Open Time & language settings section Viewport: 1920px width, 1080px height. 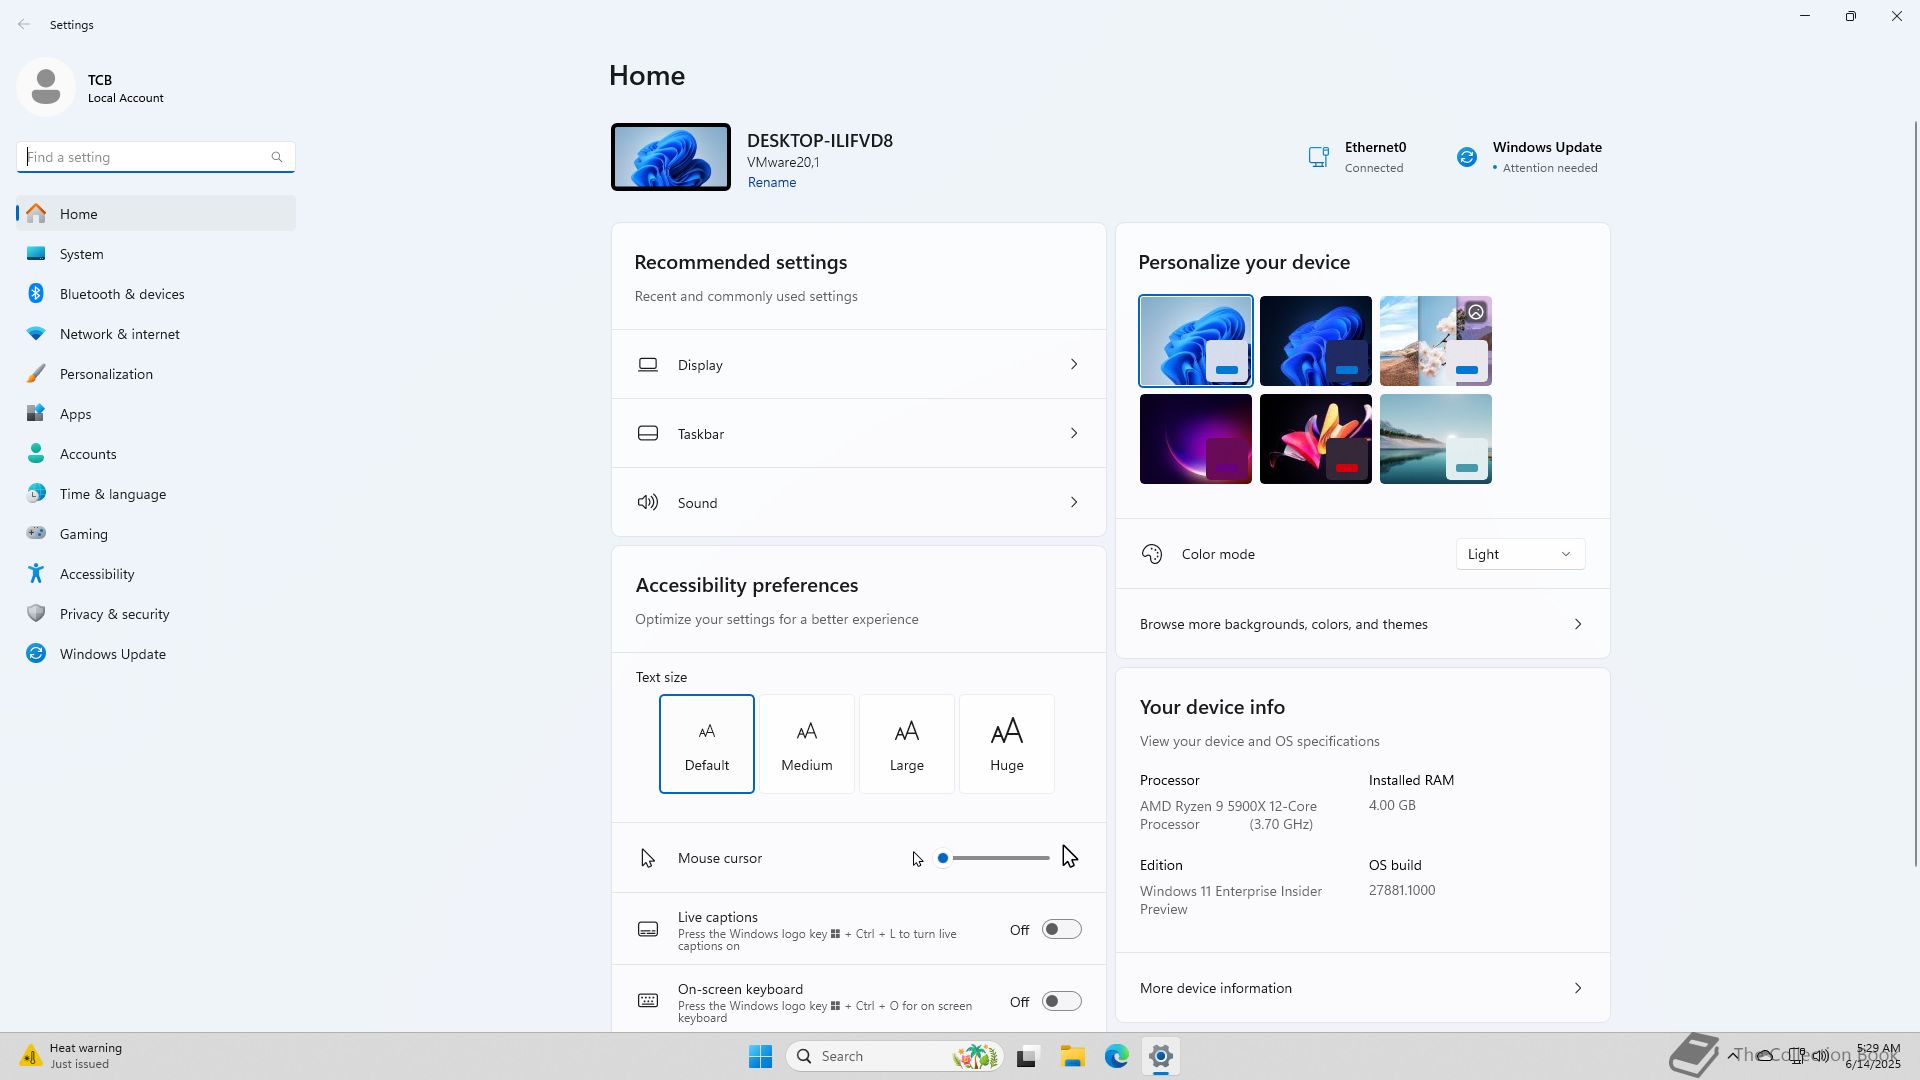coord(113,494)
